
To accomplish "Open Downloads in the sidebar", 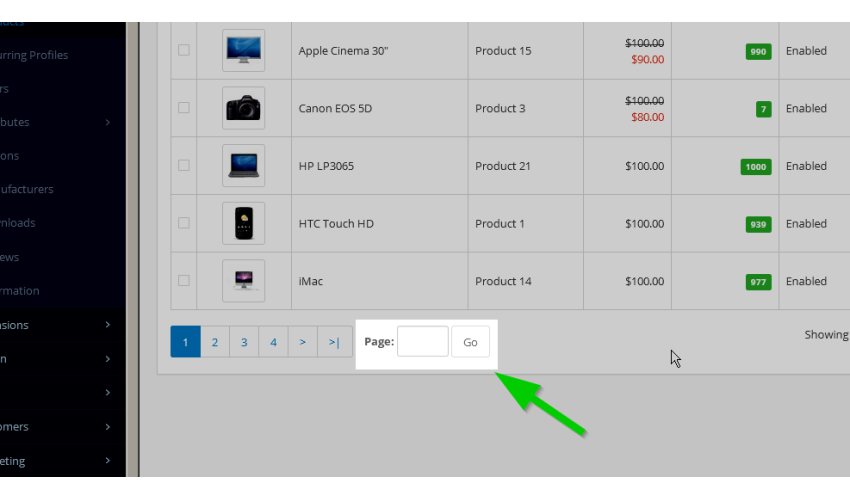I will tap(17, 223).
